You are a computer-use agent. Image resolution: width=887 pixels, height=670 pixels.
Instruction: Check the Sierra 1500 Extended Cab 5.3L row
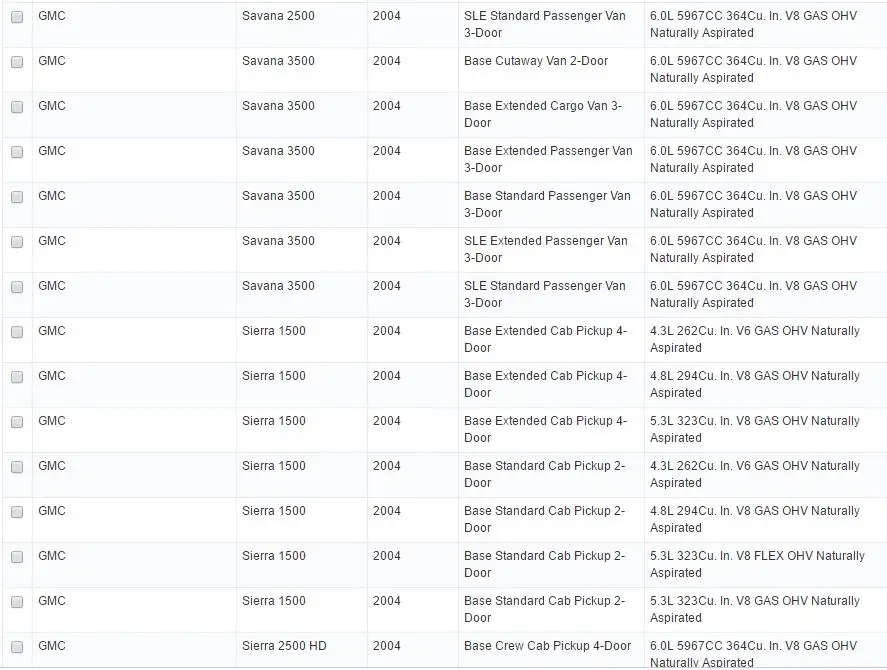pyautogui.click(x=17, y=422)
